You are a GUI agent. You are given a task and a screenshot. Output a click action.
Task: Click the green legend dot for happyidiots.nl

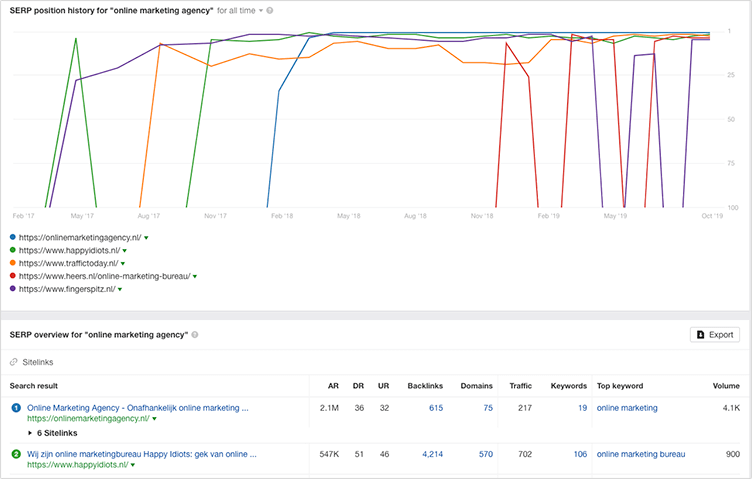(13, 250)
